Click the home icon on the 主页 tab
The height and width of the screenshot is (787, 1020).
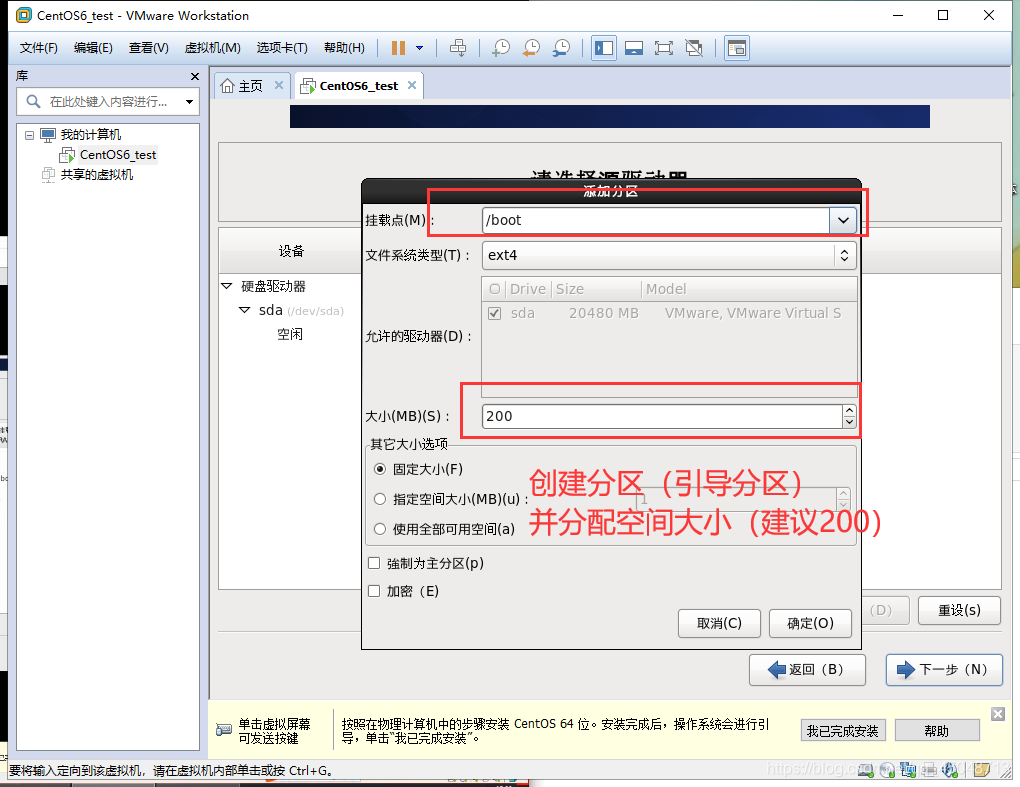coord(227,86)
